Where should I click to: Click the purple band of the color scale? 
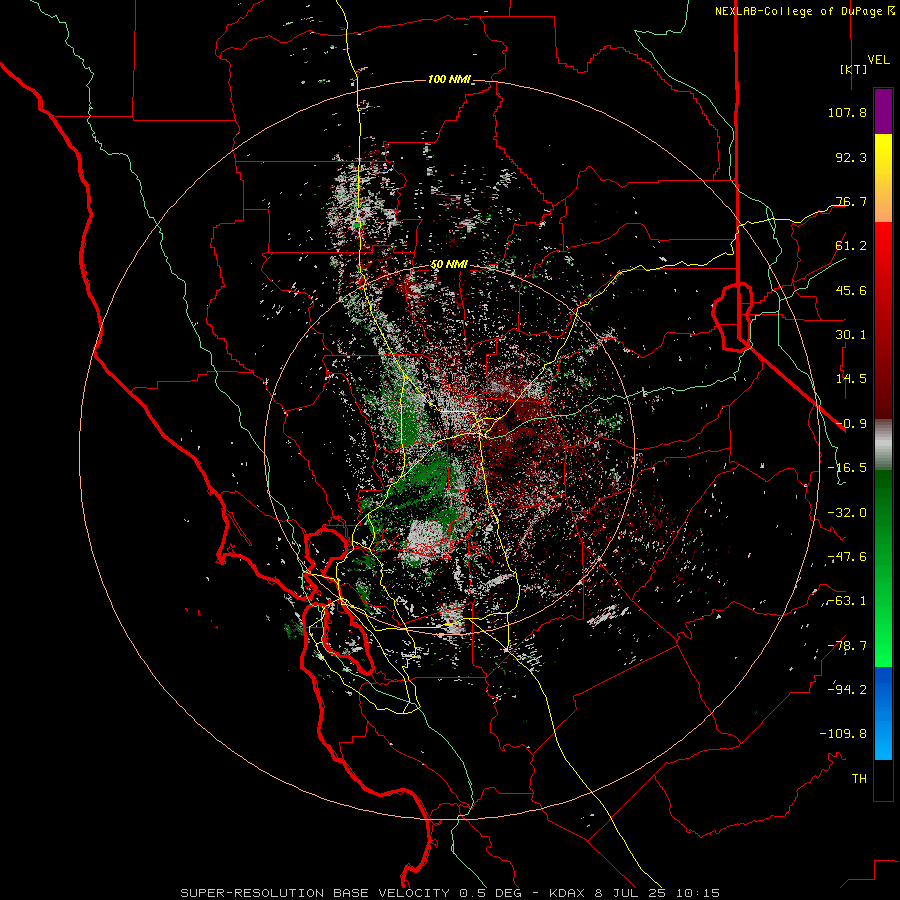pyautogui.click(x=883, y=111)
